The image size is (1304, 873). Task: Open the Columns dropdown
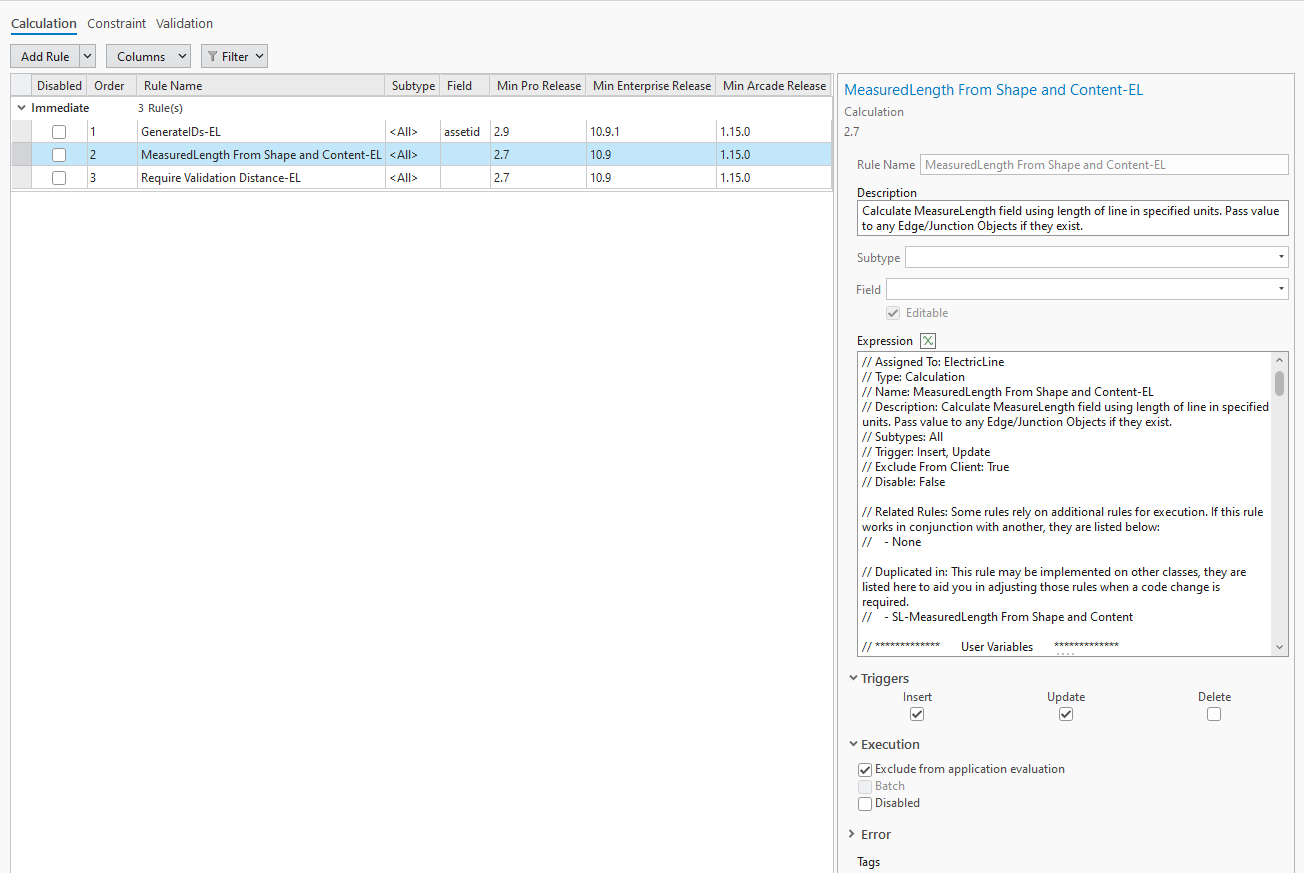147,56
